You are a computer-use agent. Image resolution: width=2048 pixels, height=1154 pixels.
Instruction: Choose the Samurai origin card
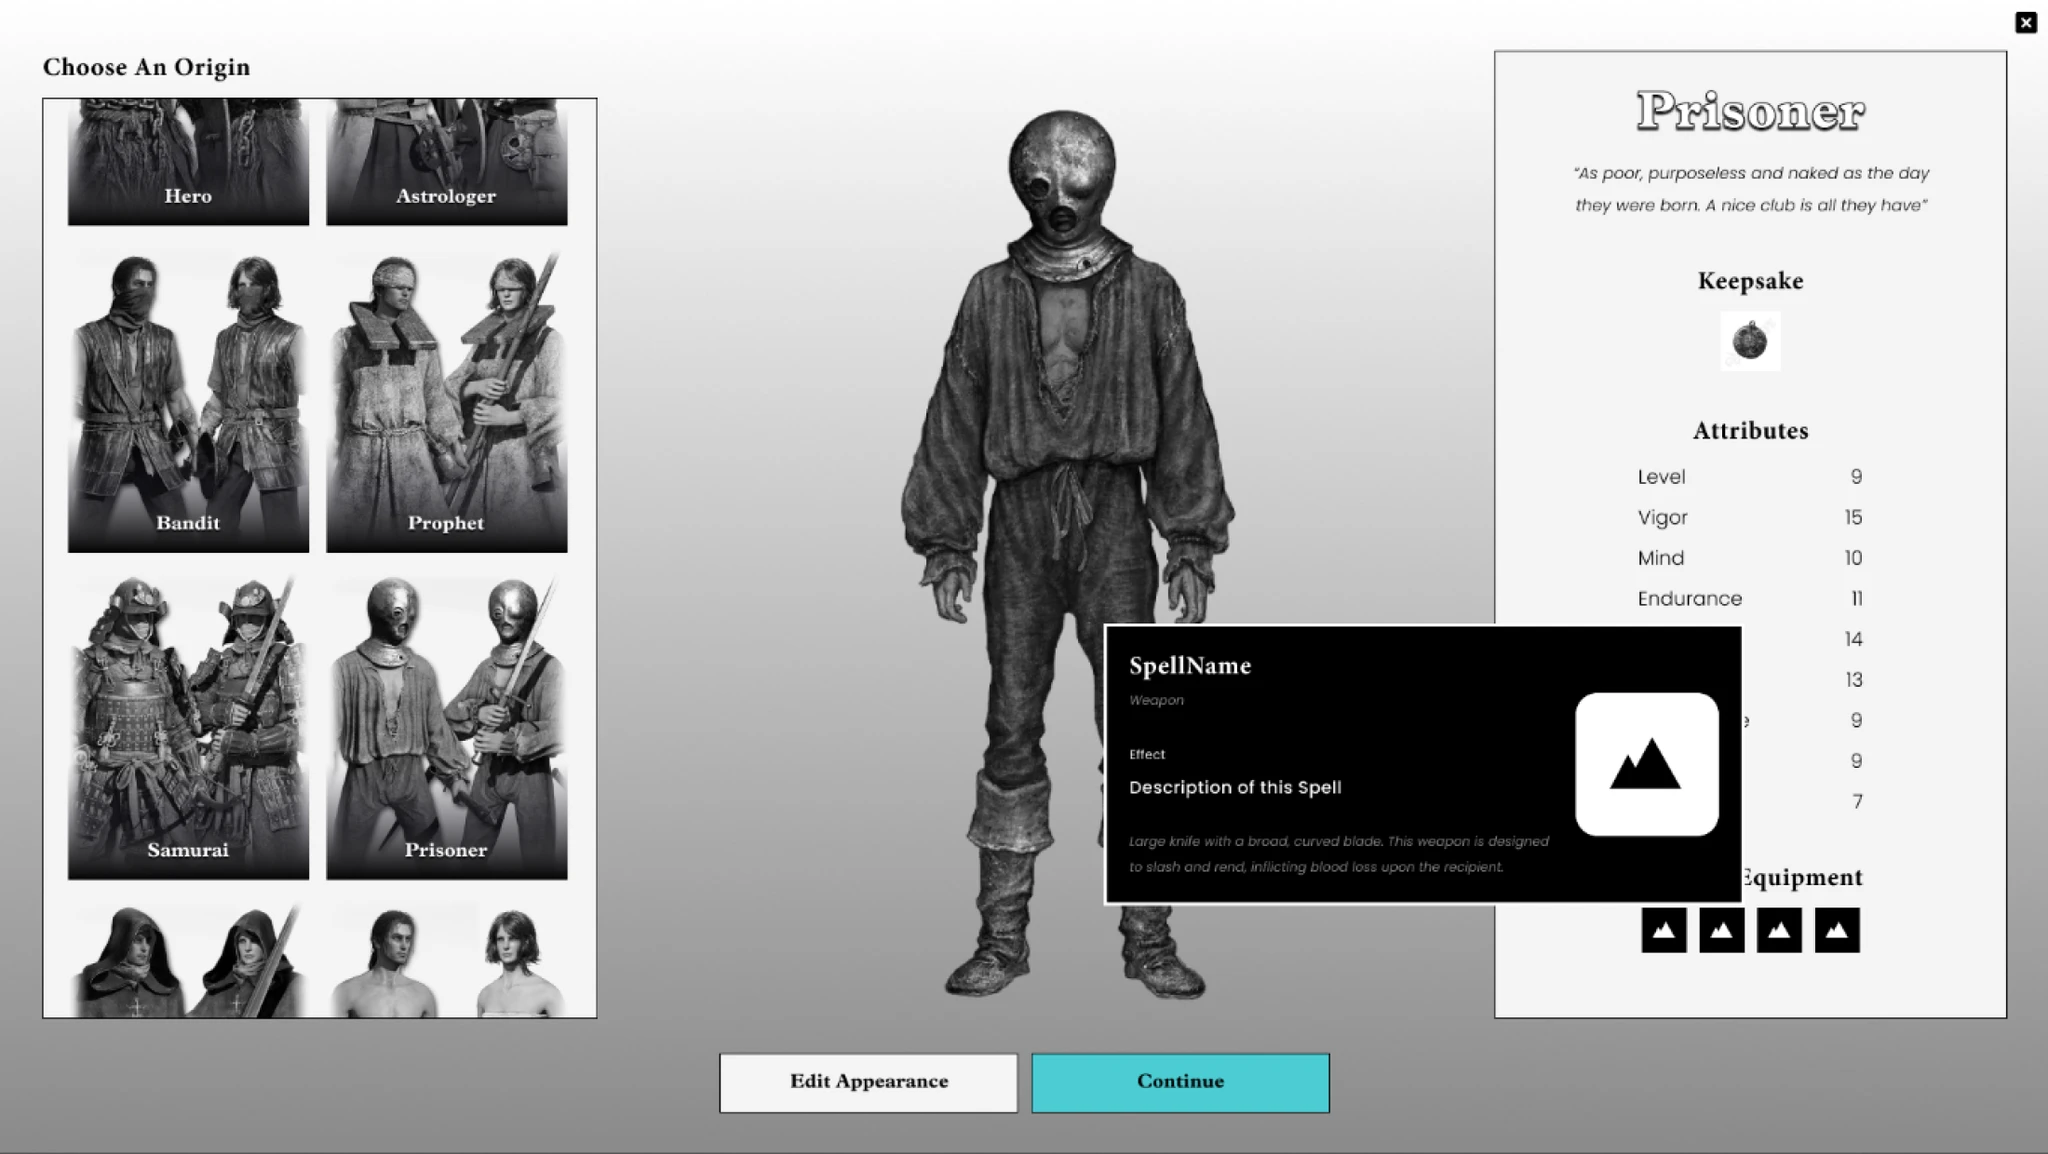point(188,727)
